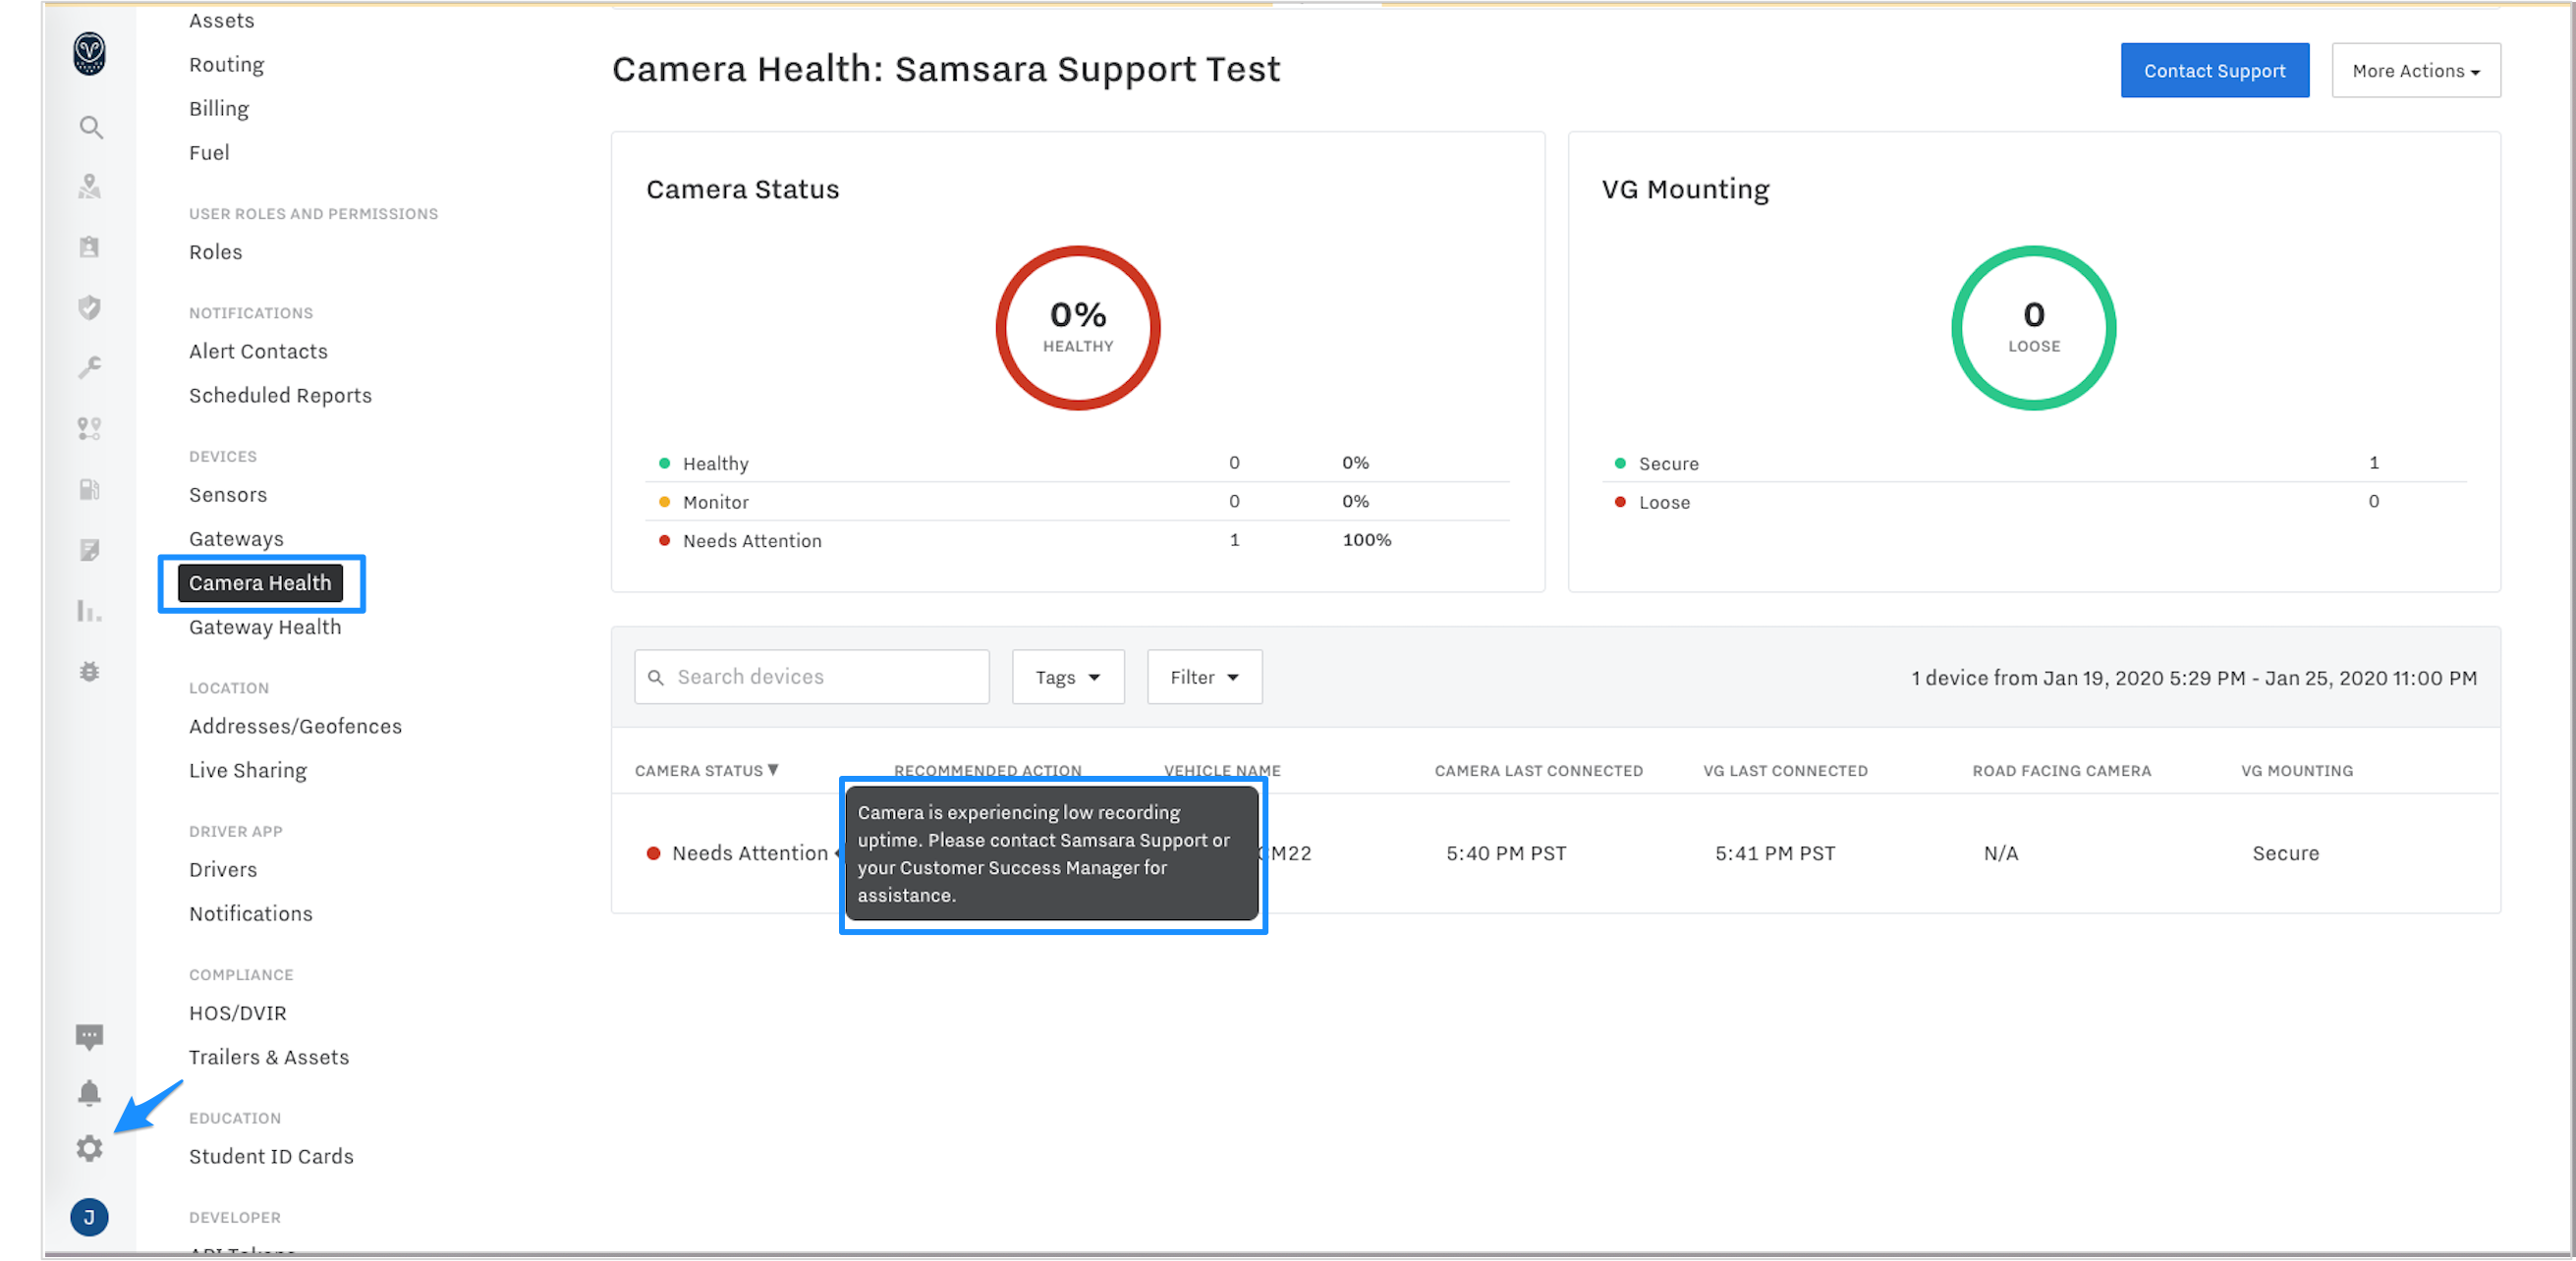Click the Secure mounting cell in table

(2286, 853)
